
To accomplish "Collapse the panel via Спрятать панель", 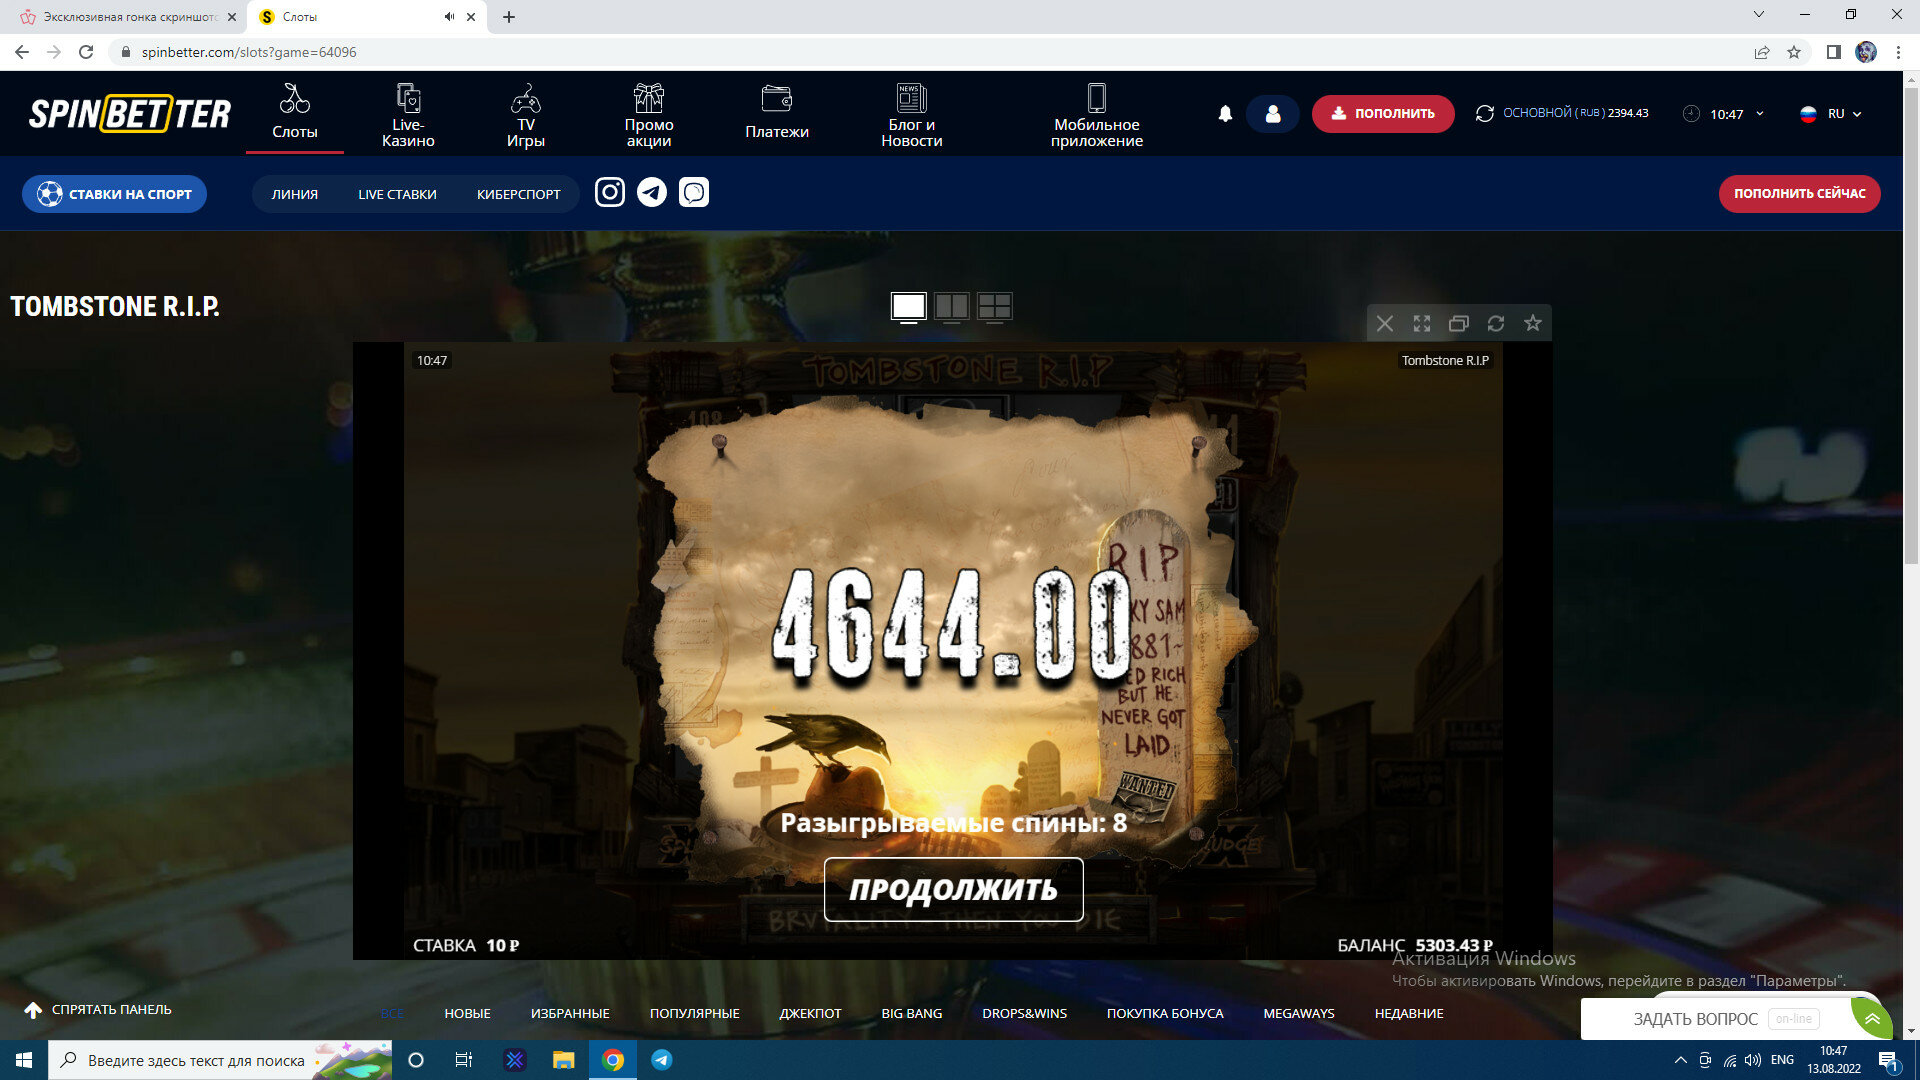I will (x=98, y=1010).
